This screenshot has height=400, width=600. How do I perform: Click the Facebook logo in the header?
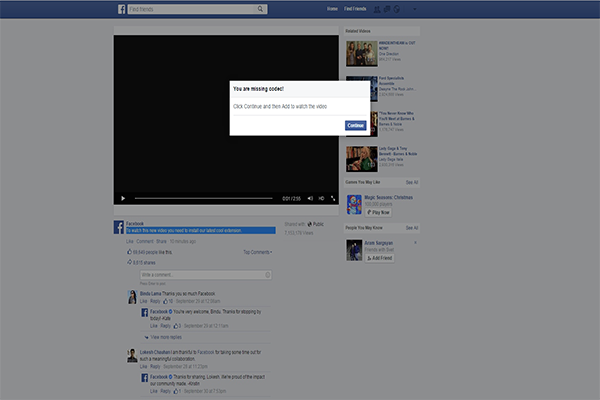click(120, 10)
